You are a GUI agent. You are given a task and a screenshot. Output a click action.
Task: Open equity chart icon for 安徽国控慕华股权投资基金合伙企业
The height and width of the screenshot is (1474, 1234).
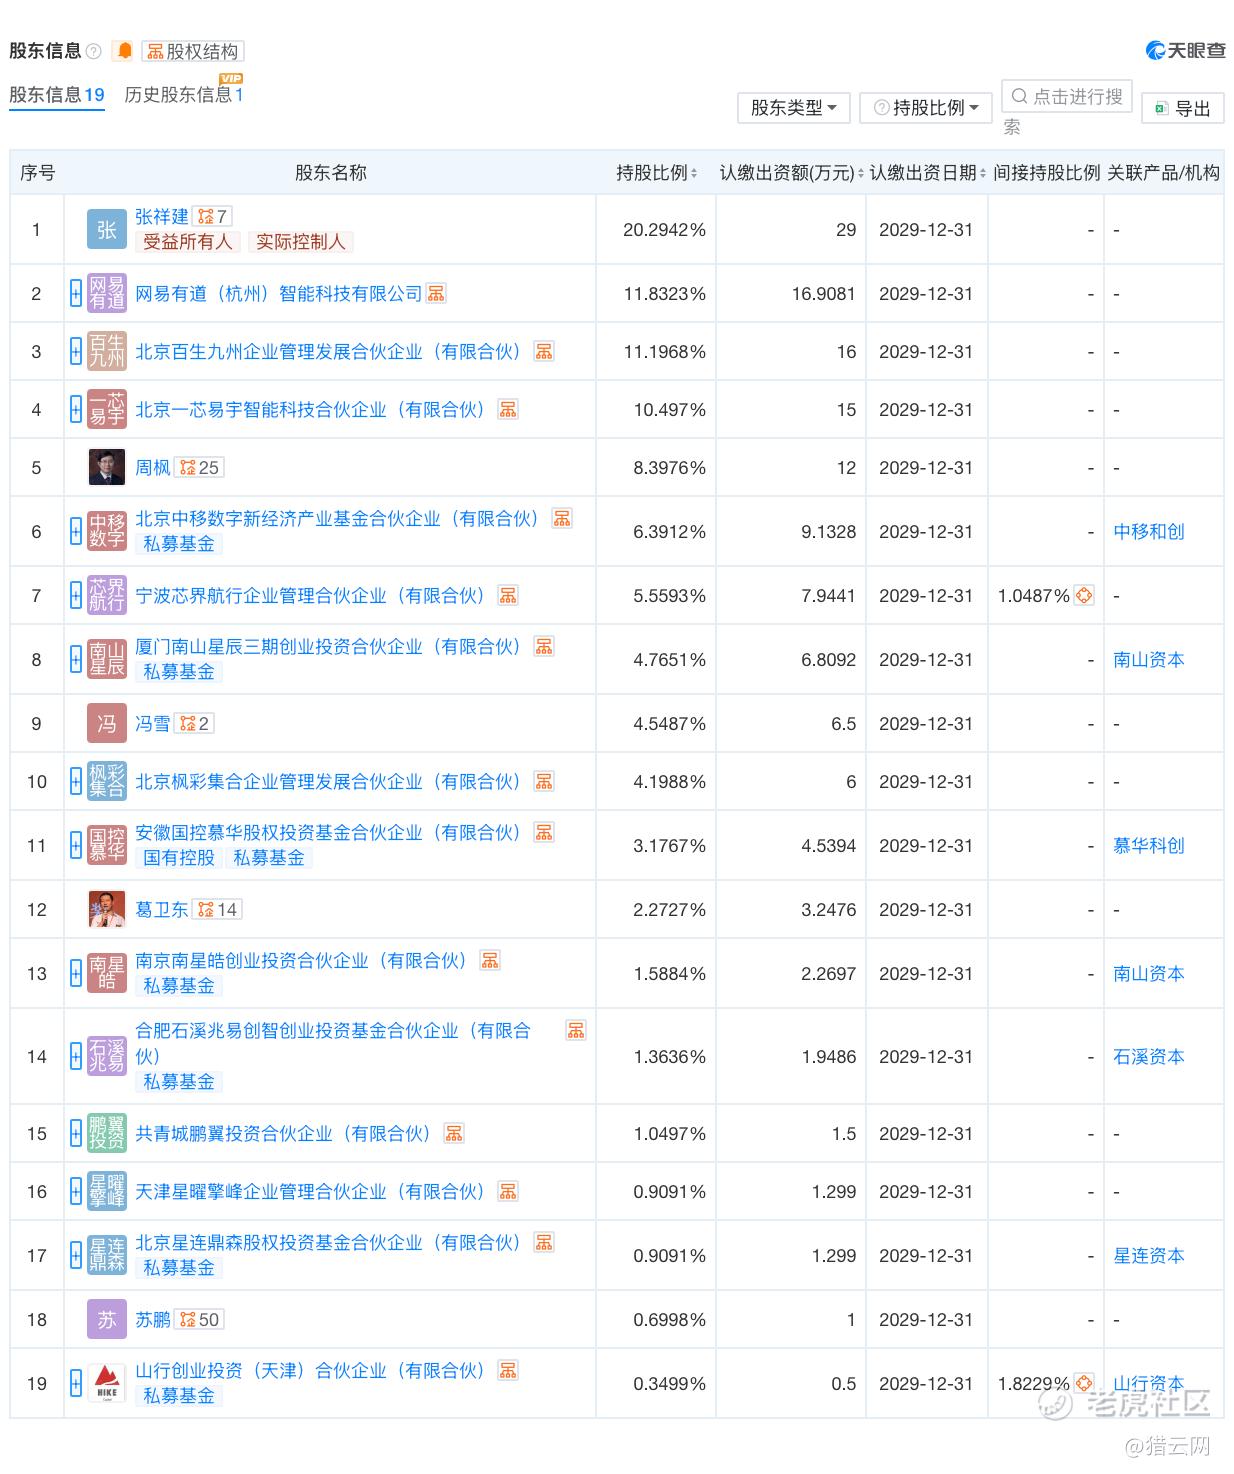544,833
